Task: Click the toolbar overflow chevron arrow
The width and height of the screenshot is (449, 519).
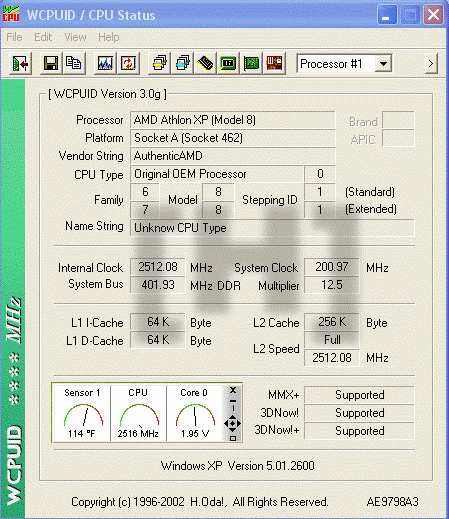Action: pyautogui.click(x=431, y=63)
